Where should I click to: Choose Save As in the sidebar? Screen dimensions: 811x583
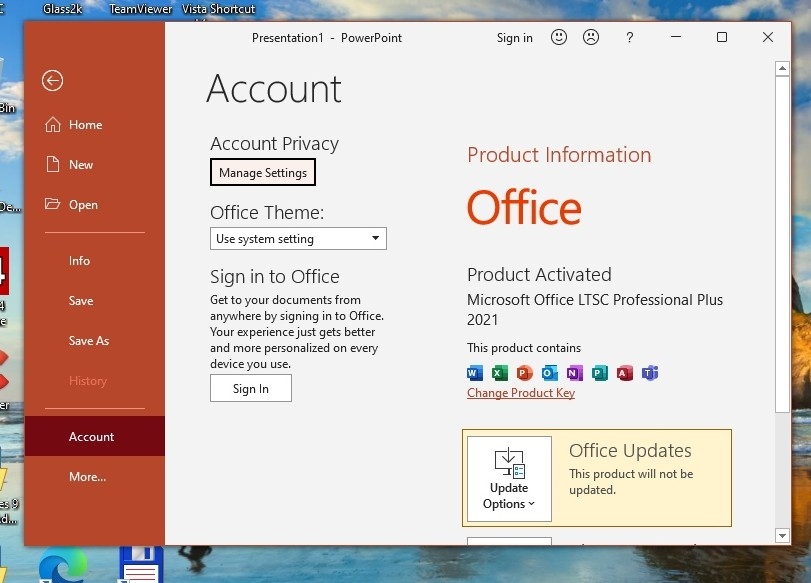tap(89, 340)
